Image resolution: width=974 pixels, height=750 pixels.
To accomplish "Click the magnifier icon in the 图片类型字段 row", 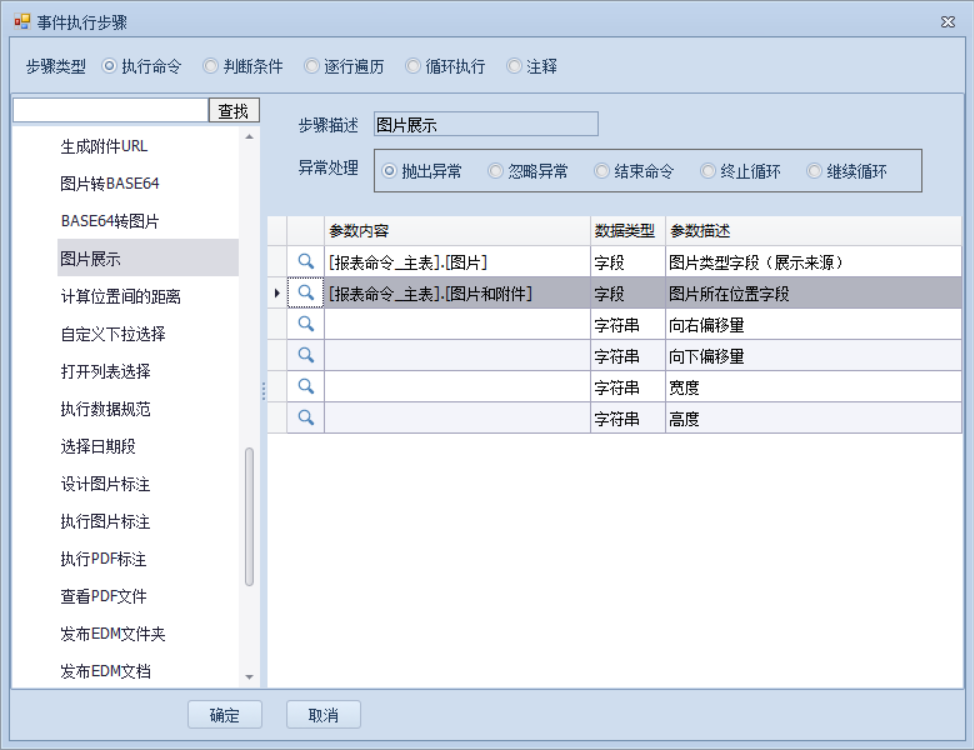I will tap(306, 262).
